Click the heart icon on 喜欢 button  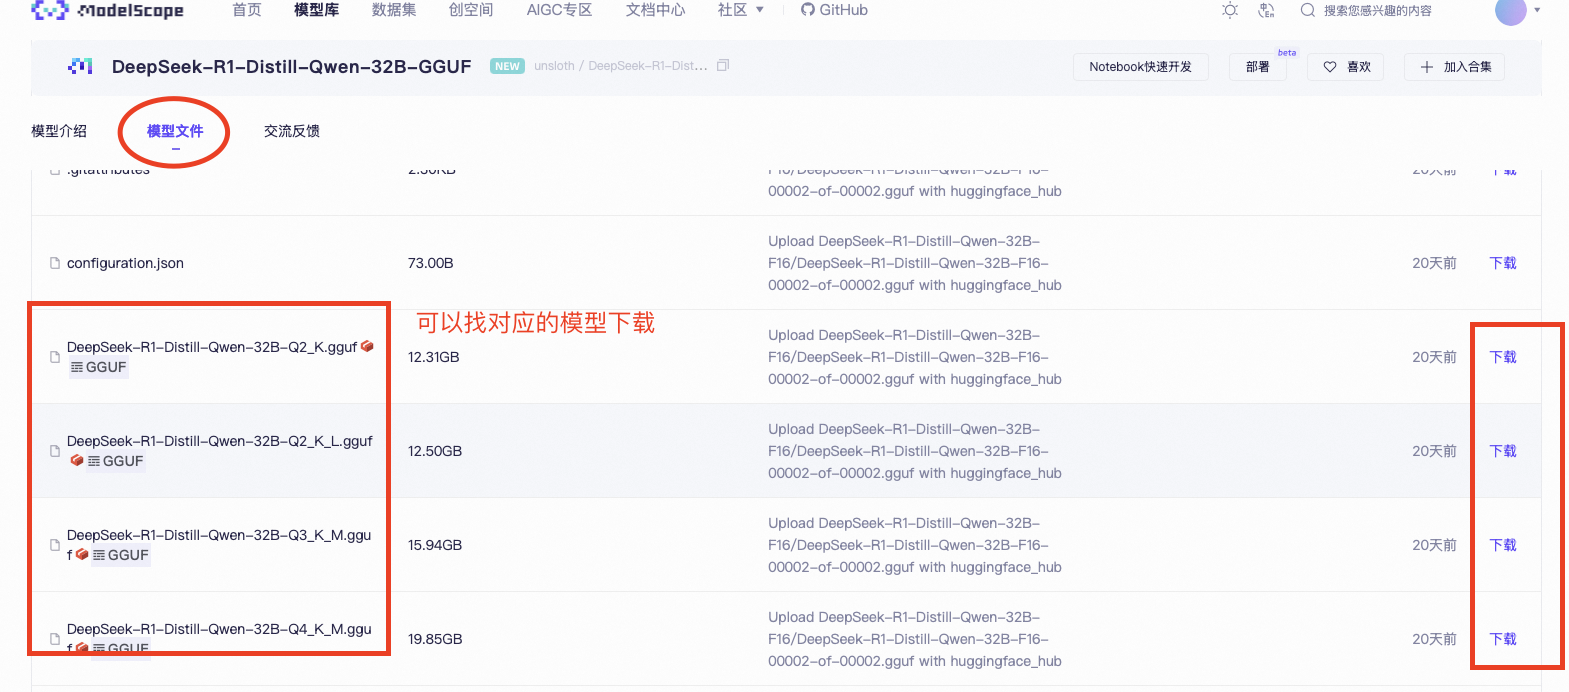click(1330, 67)
